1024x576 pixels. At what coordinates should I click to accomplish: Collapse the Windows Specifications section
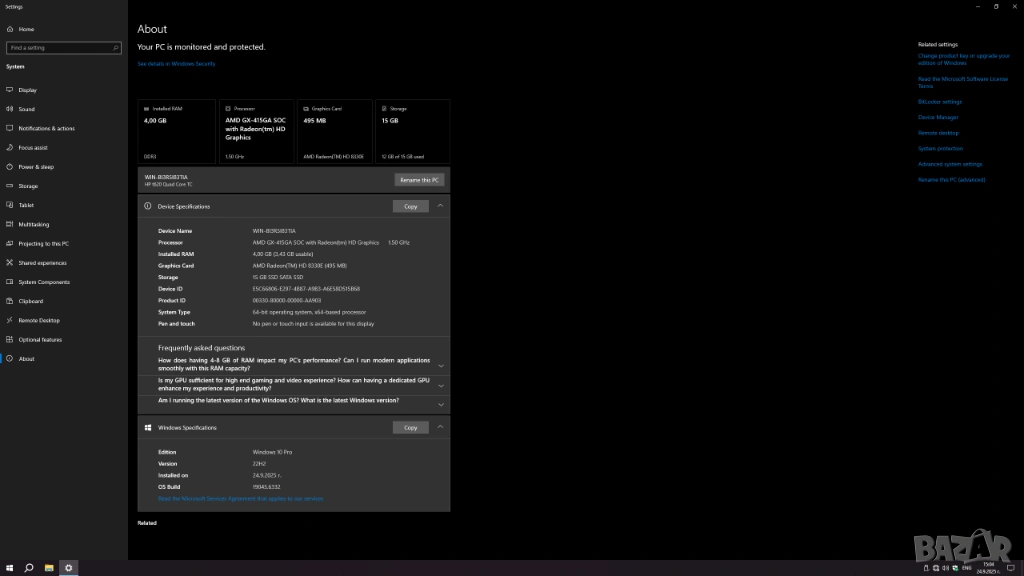coord(441,427)
